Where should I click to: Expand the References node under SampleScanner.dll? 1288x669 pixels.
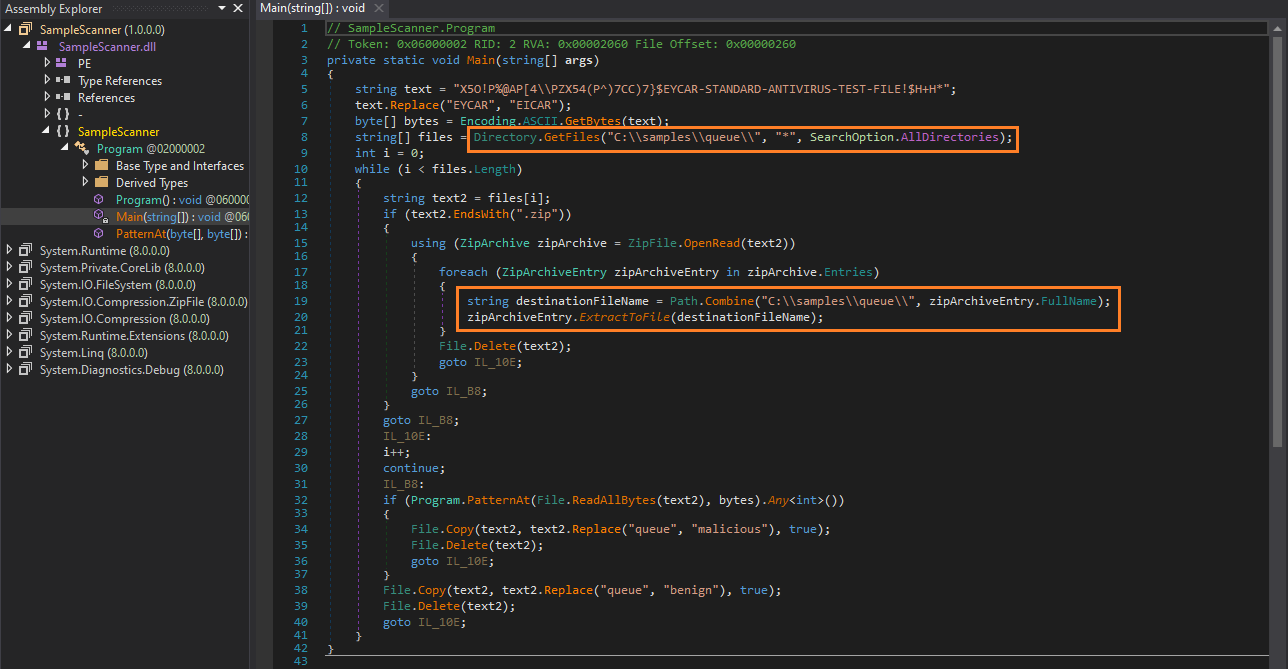tap(47, 98)
